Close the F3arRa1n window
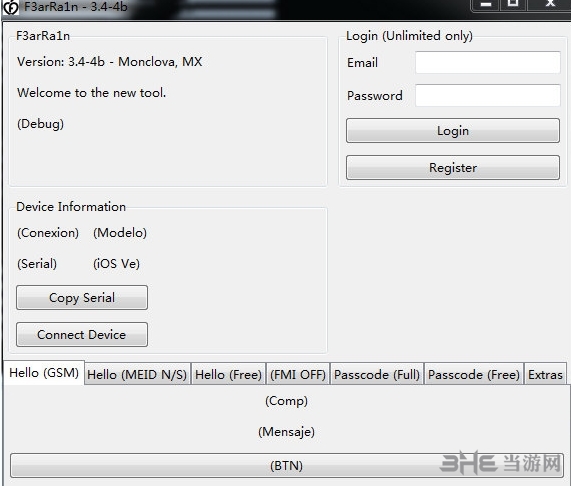This screenshot has height=486, width=571. (x=550, y=4)
